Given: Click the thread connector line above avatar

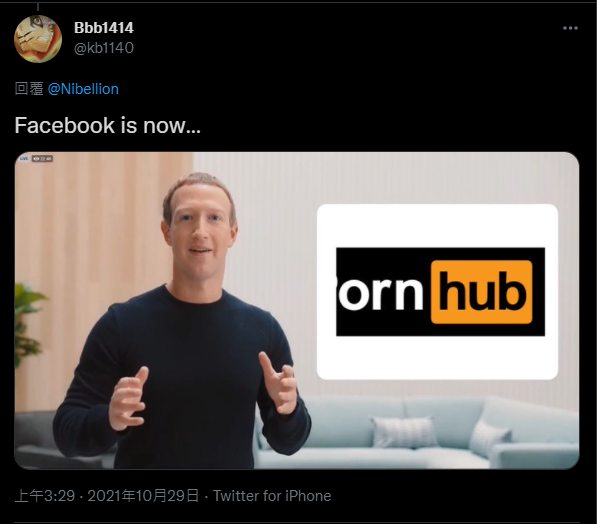Looking at the screenshot, I should pyautogui.click(x=38, y=5).
